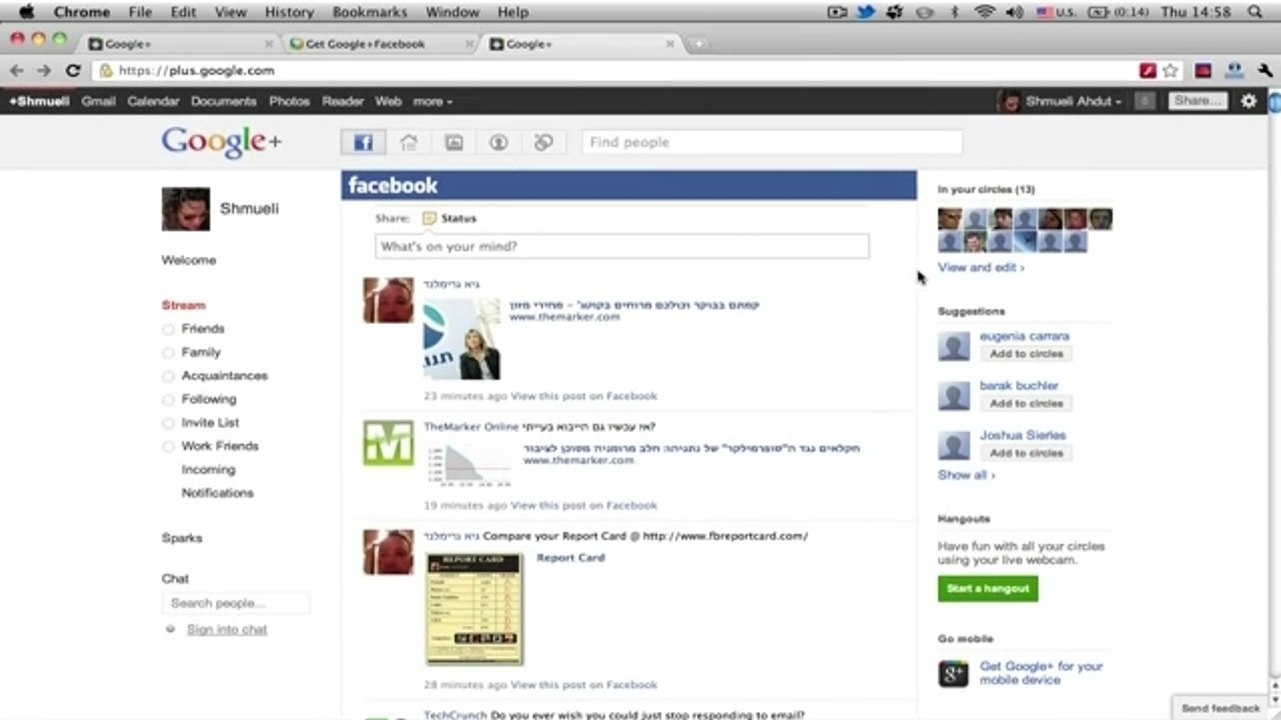Open Google+ options gear
The image size is (1281, 720).
[1249, 101]
